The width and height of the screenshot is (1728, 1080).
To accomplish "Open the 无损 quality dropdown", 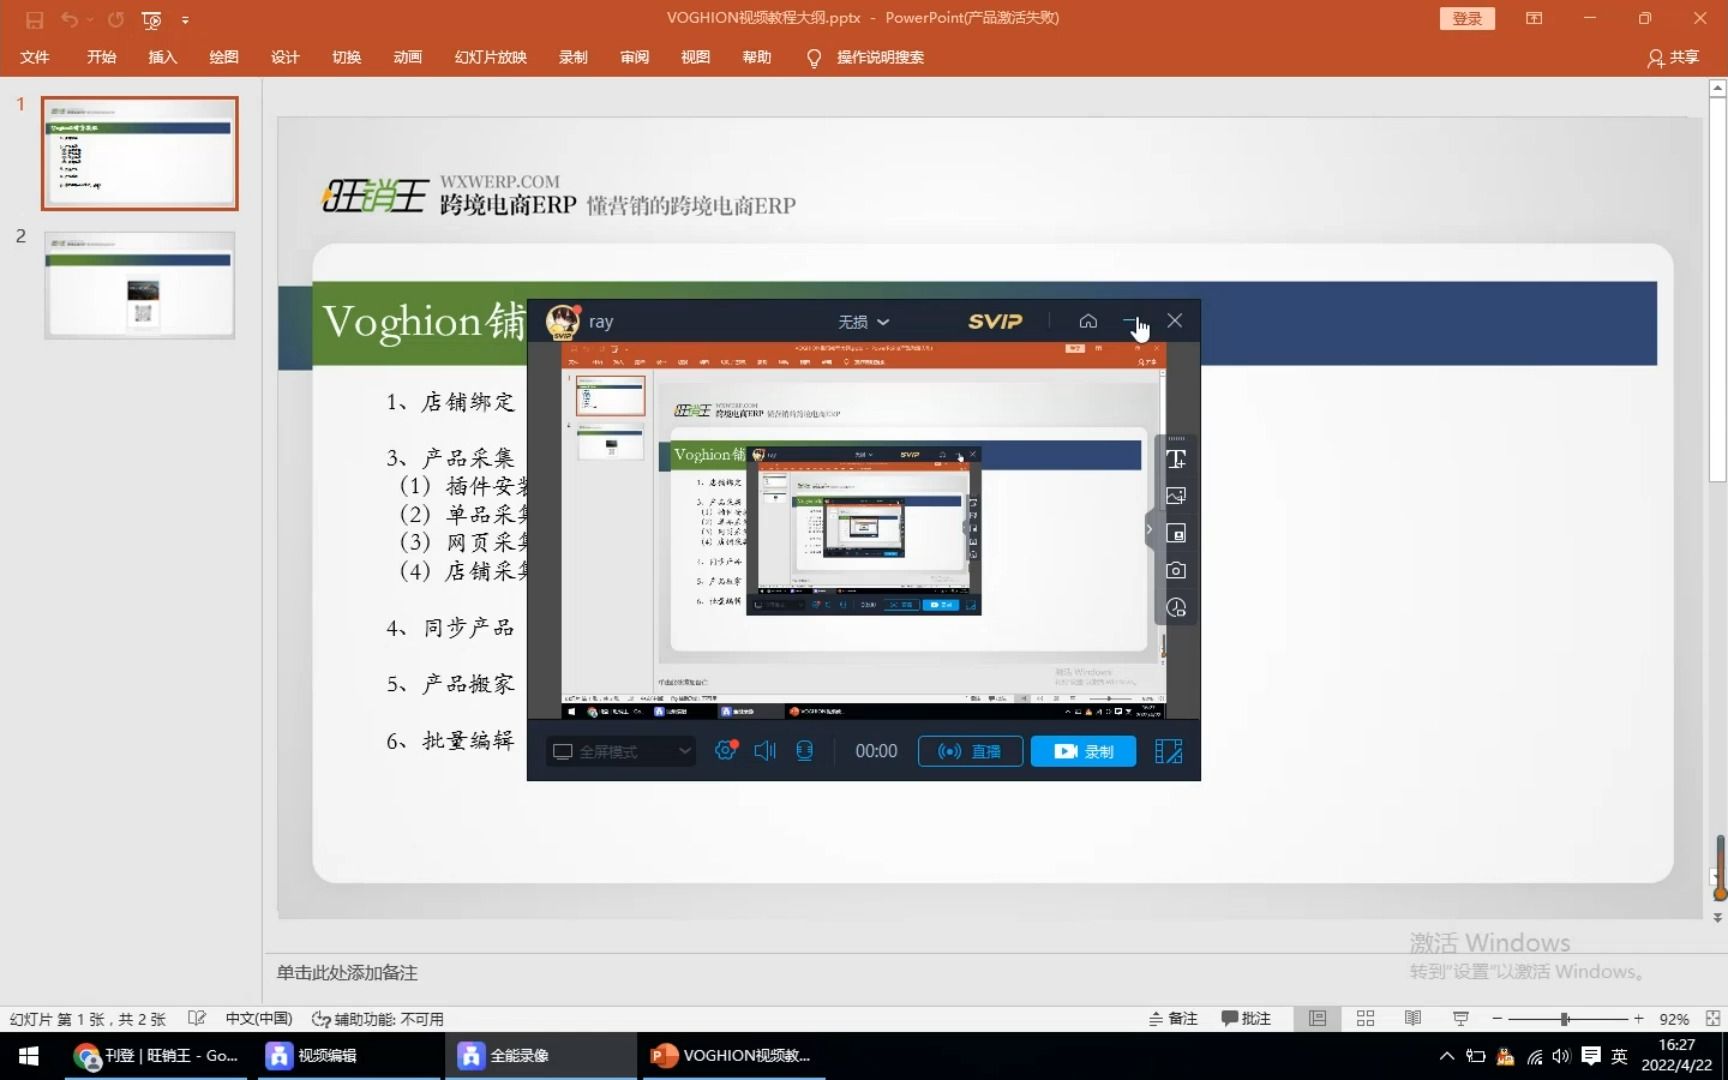I will click(863, 321).
